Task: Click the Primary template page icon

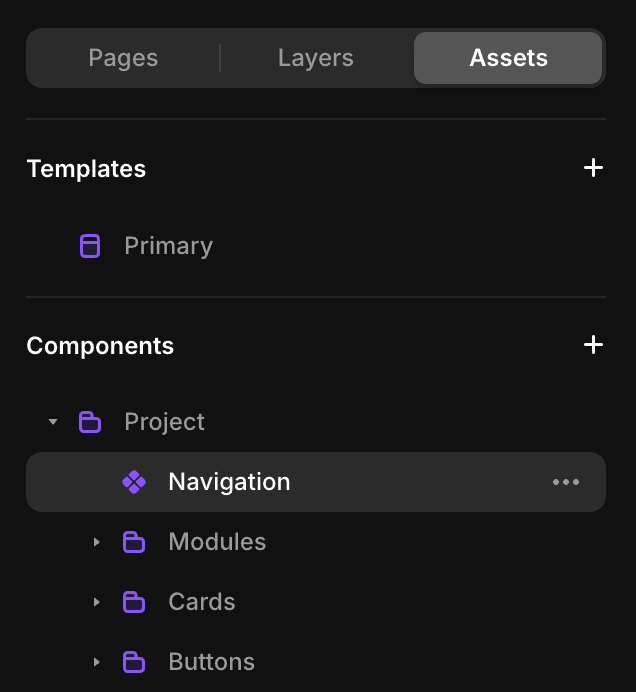Action: [90, 246]
